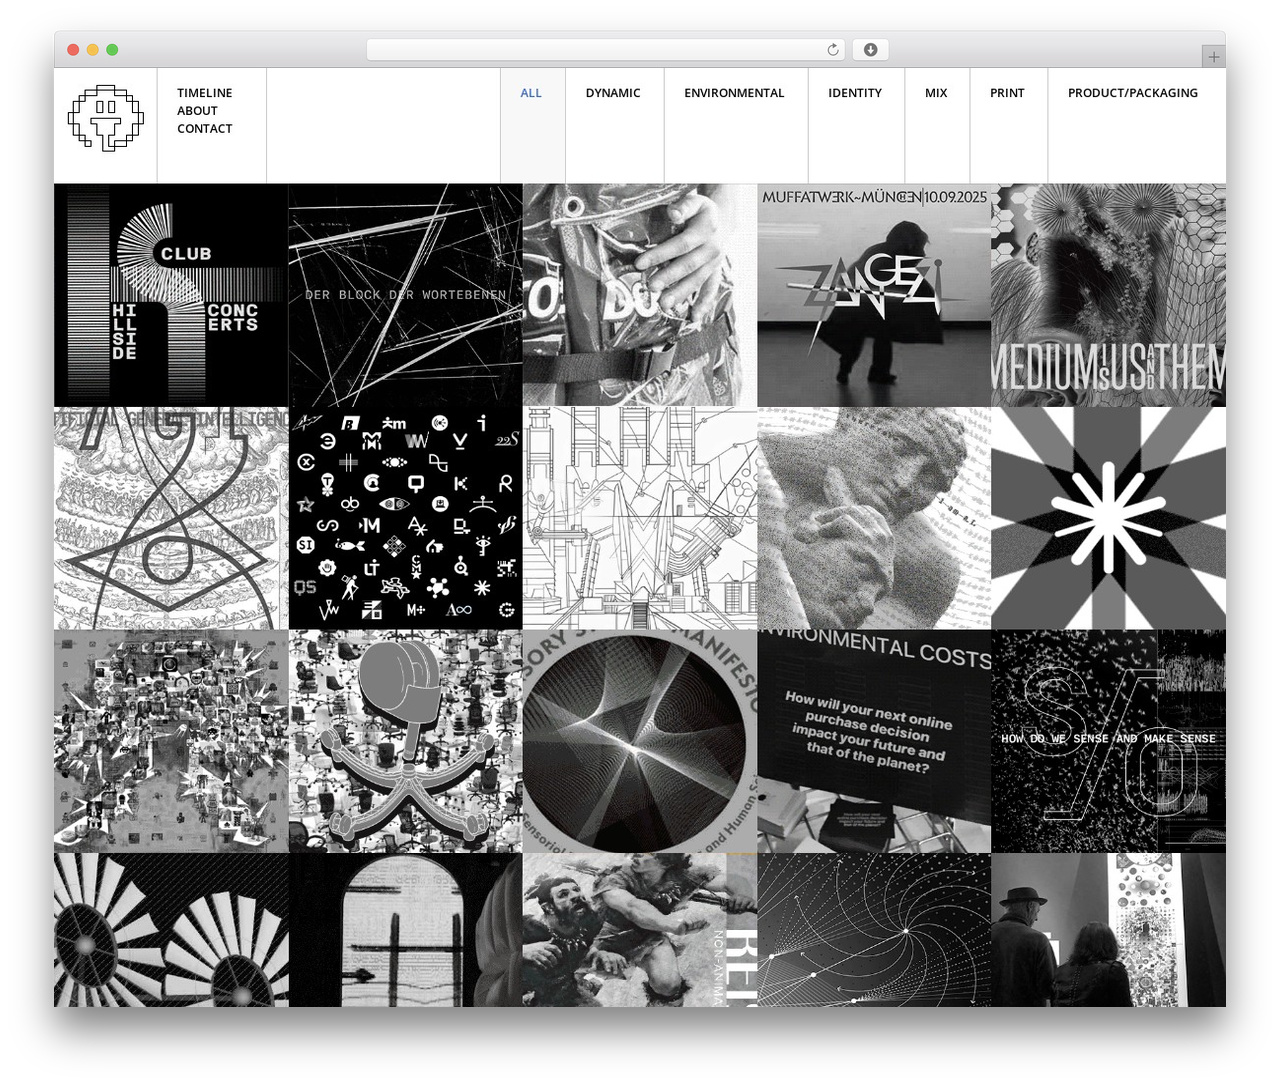Select Product/Packaging filter
The width and height of the screenshot is (1280, 1084).
click(1133, 93)
